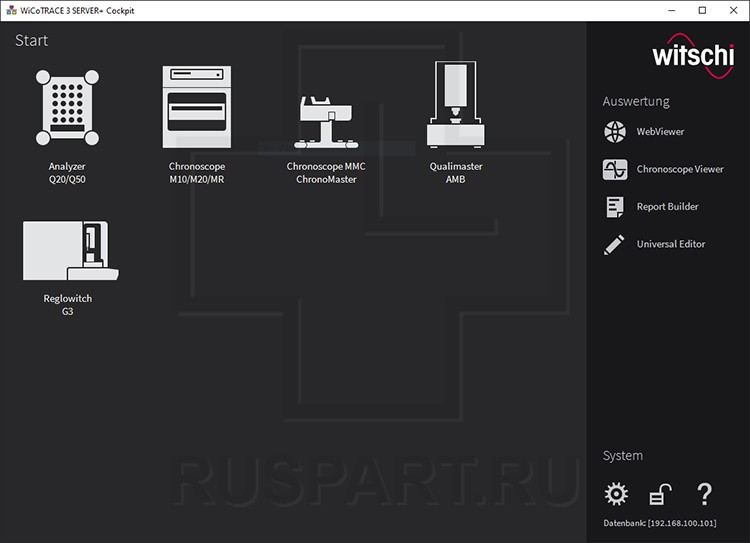Click the padlock icon under System
This screenshot has height=543, width=750.
click(x=660, y=494)
